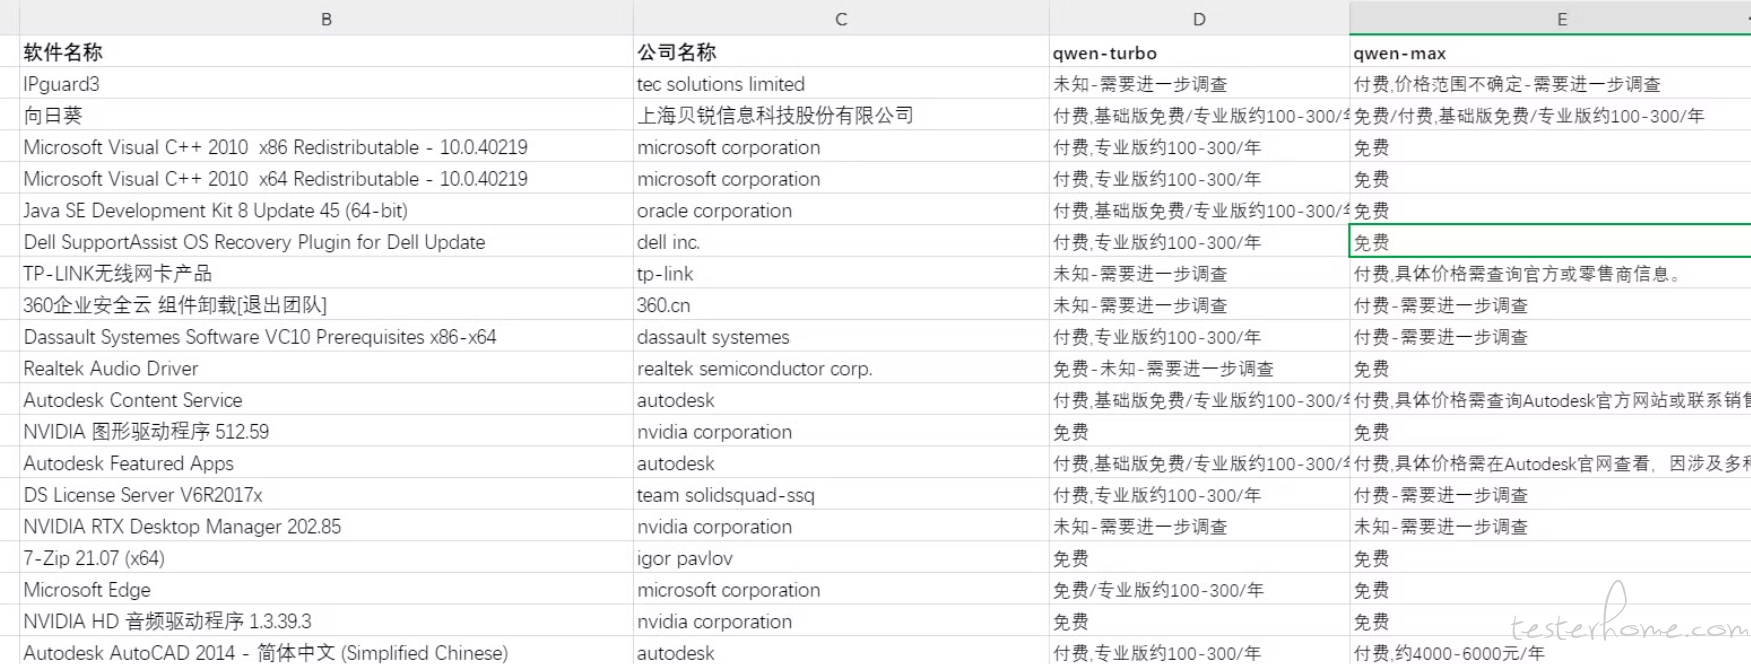
Task: Select the 360.cn company cell
Action: (841, 305)
